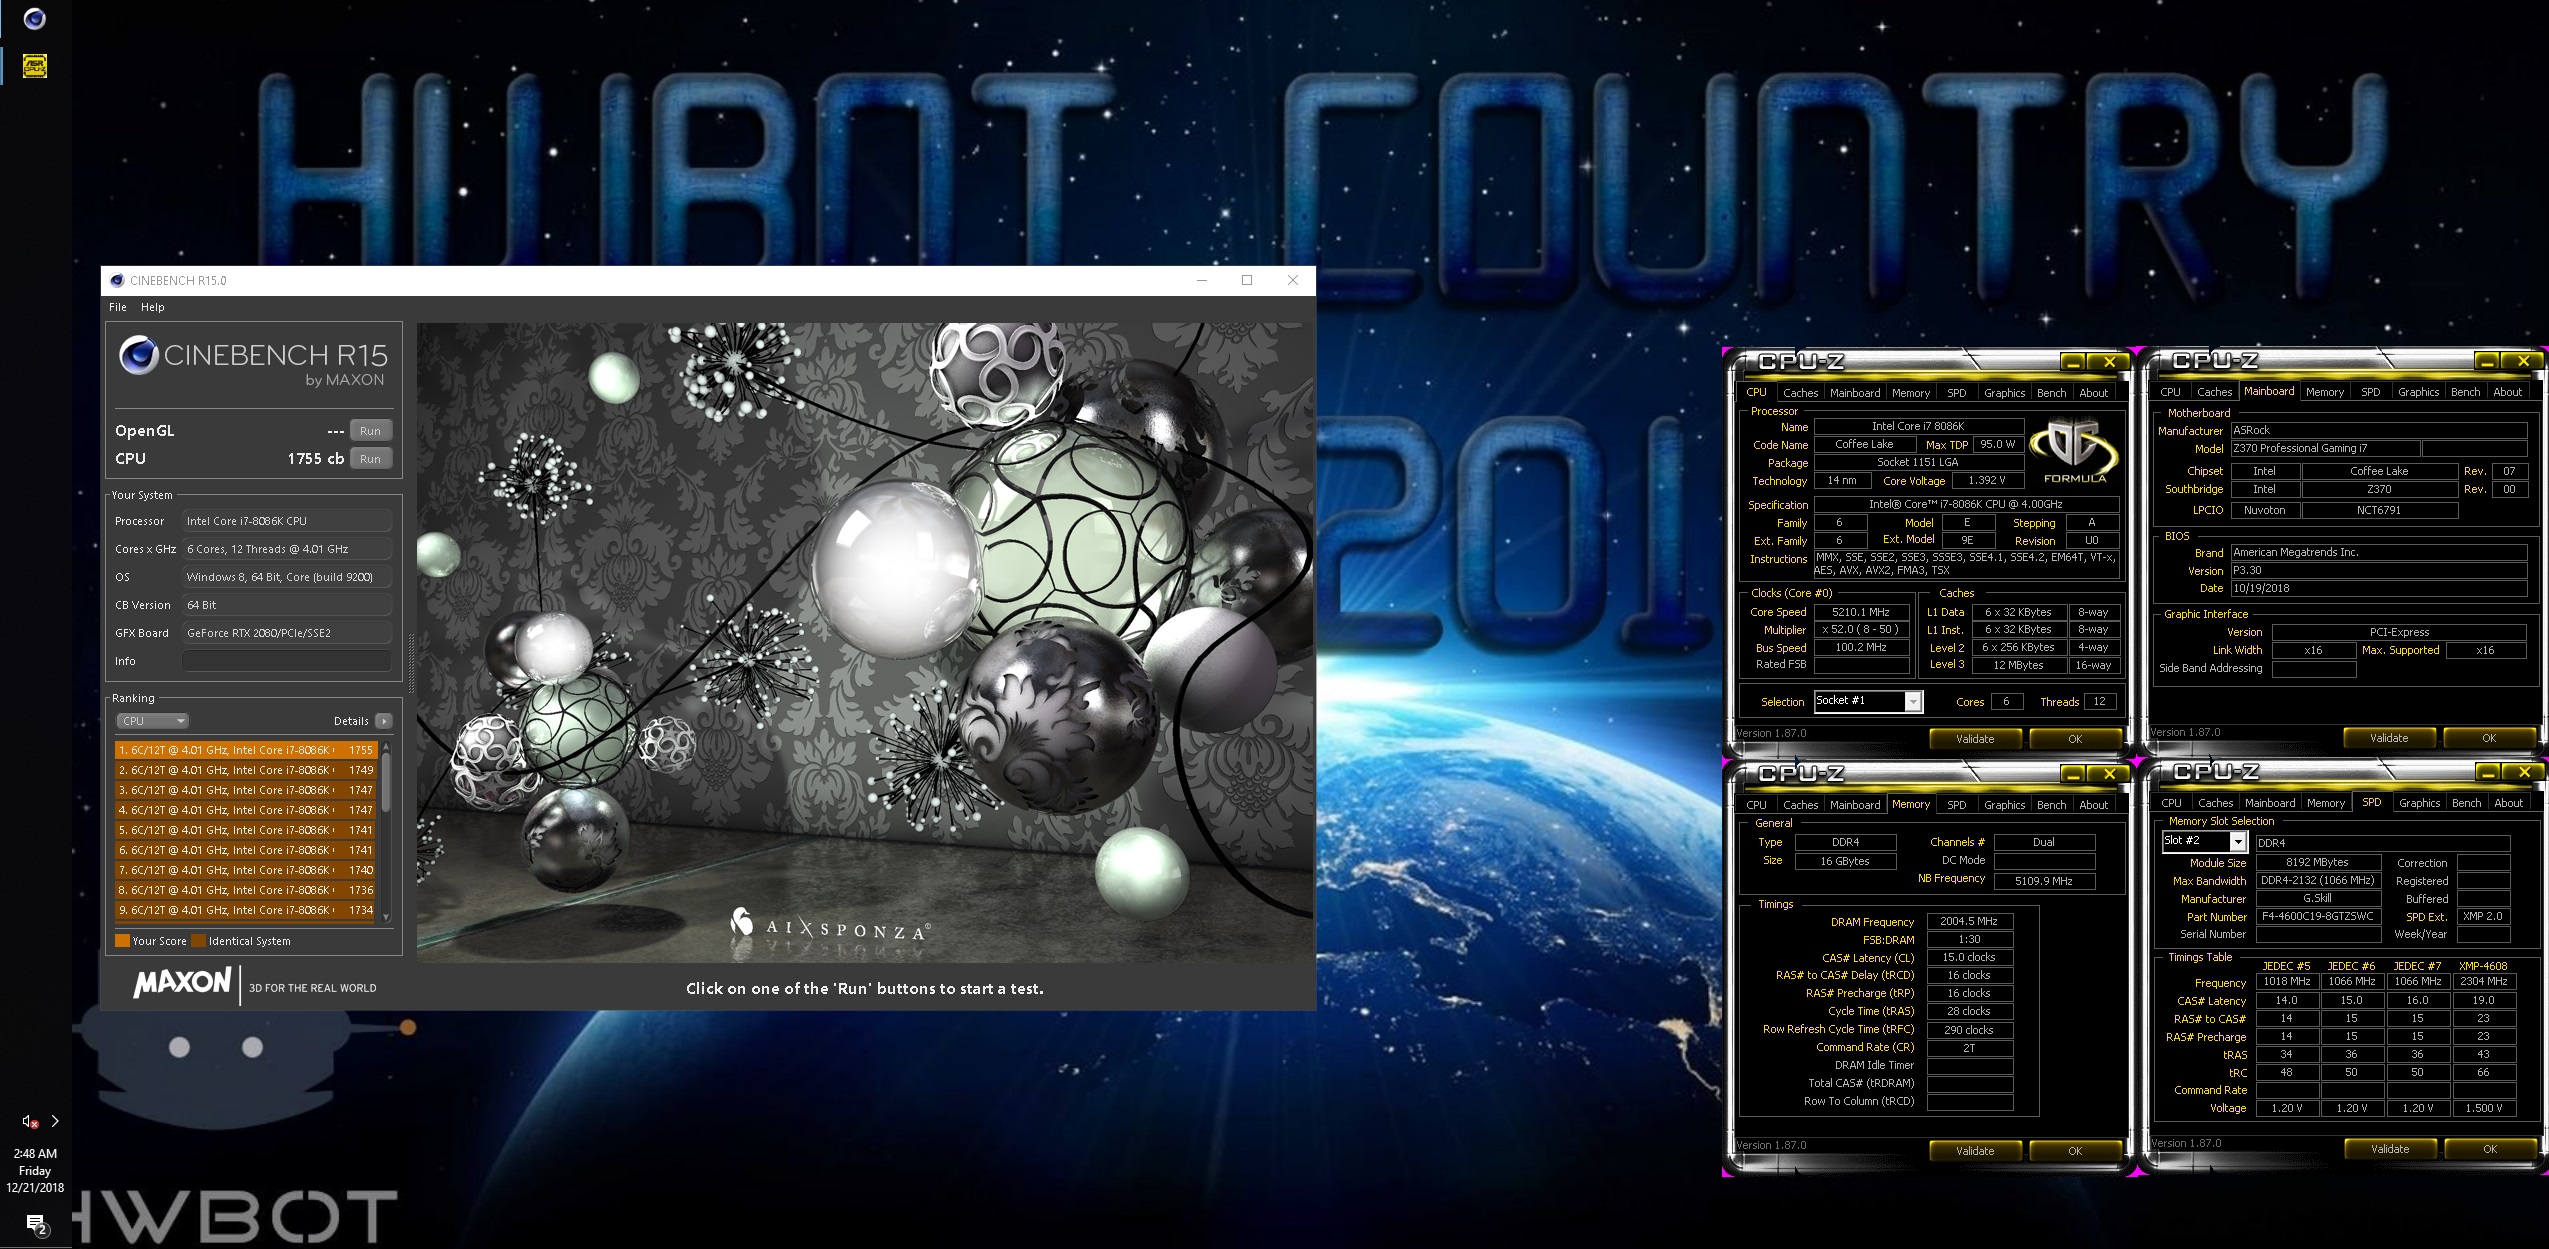Open the Help menu in Cinebench

[153, 307]
